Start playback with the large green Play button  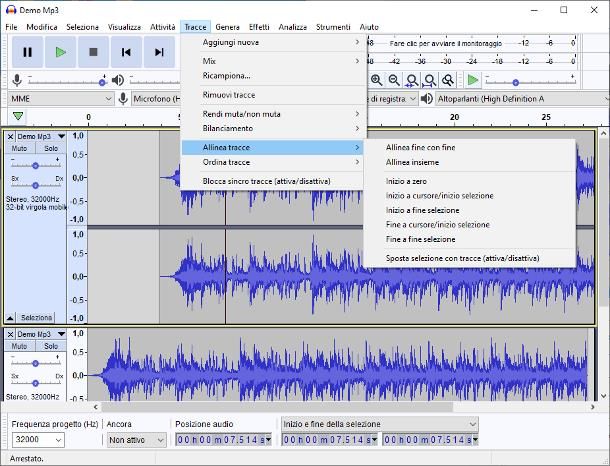[x=60, y=52]
